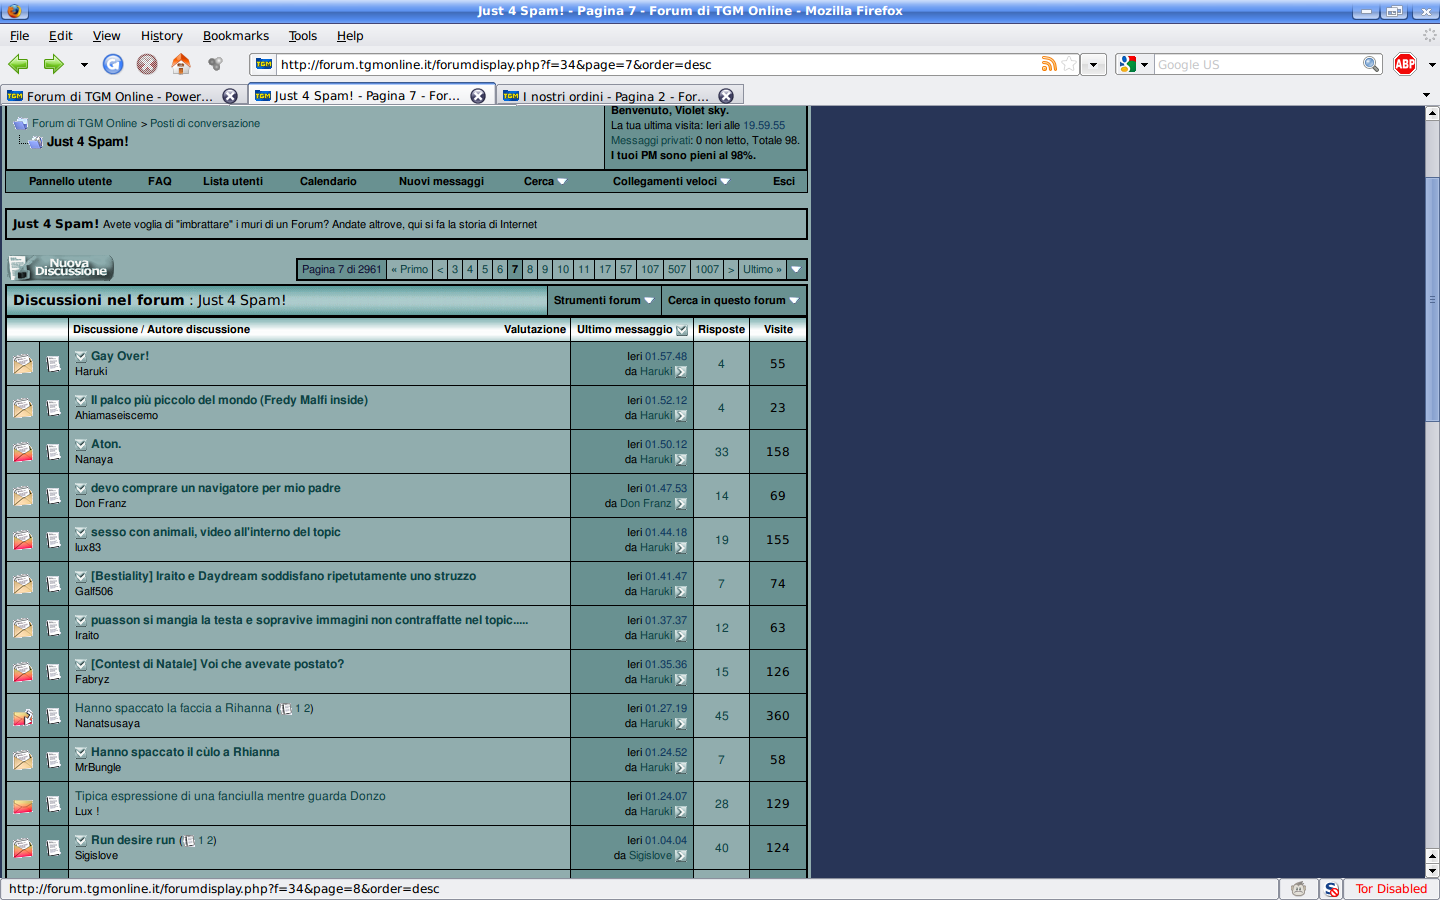
Task: Jump to the Ultimo » last page link
Action: 763,269
